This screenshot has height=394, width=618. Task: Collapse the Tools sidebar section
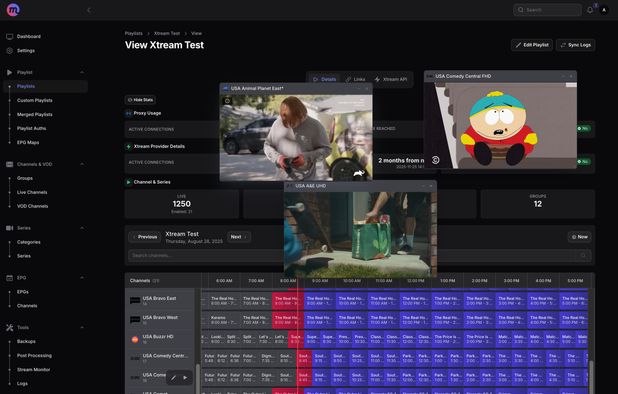point(82,327)
